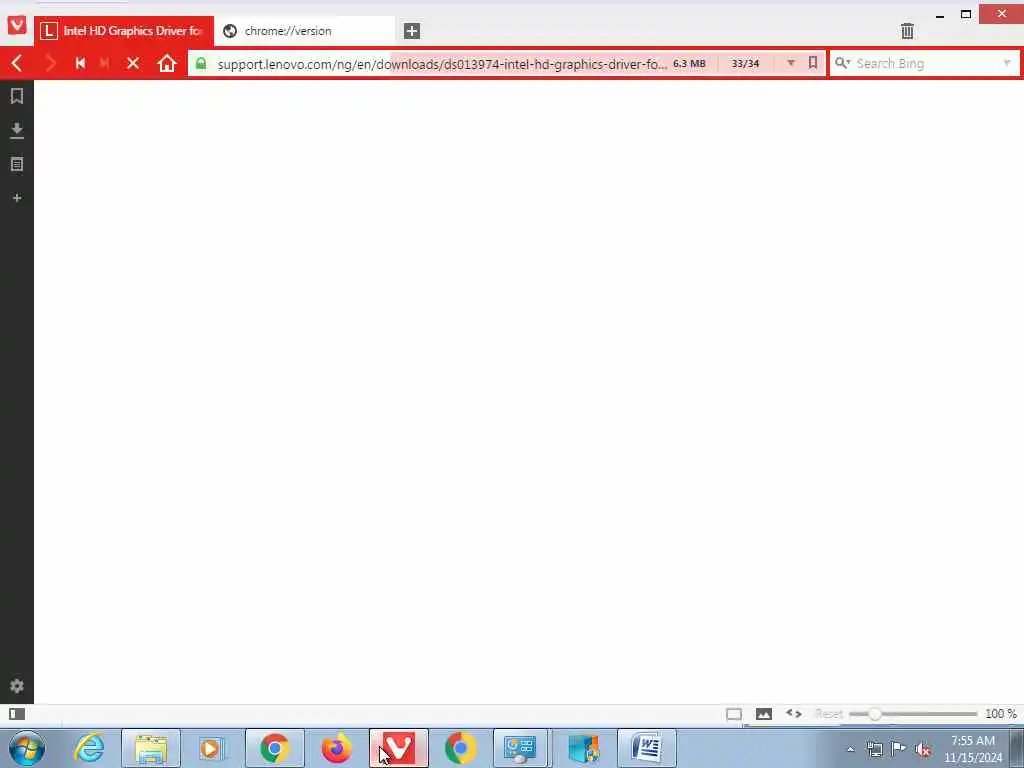Bookmark this page from address bar
The width and height of the screenshot is (1024, 768).
(812, 63)
